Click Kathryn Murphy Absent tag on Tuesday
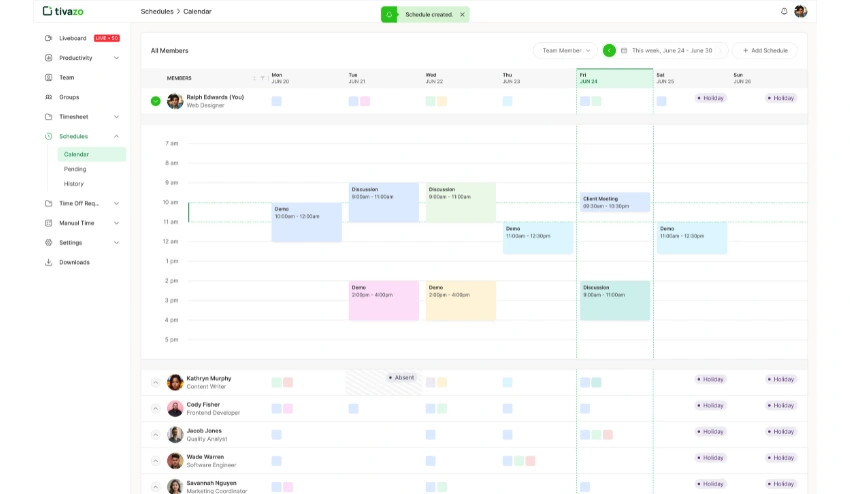 pyautogui.click(x=402, y=377)
